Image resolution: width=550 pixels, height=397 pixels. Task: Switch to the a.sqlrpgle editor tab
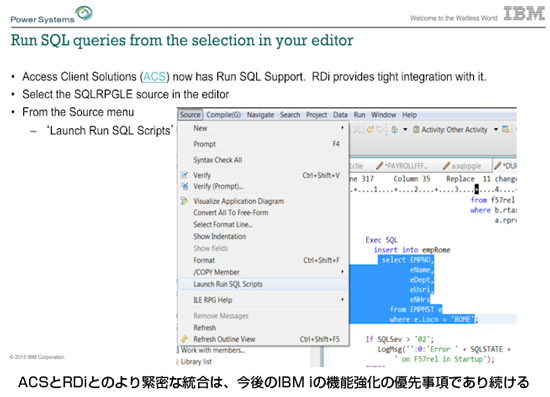[463, 166]
